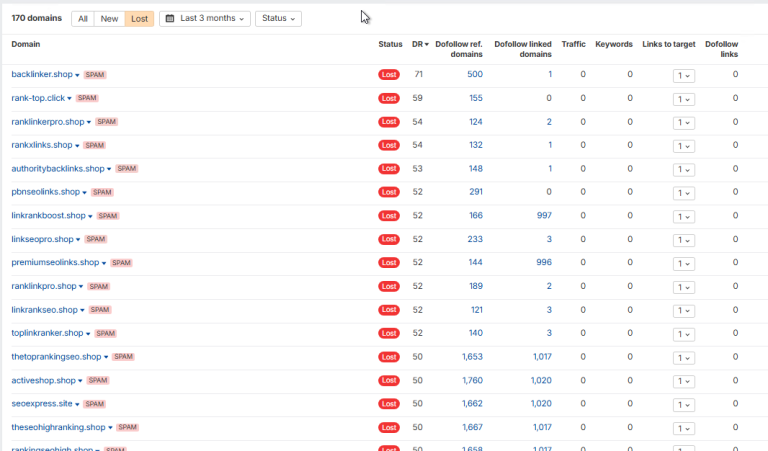Select the All filter tab
Image resolution: width=768 pixels, height=451 pixels.
pyautogui.click(x=83, y=19)
